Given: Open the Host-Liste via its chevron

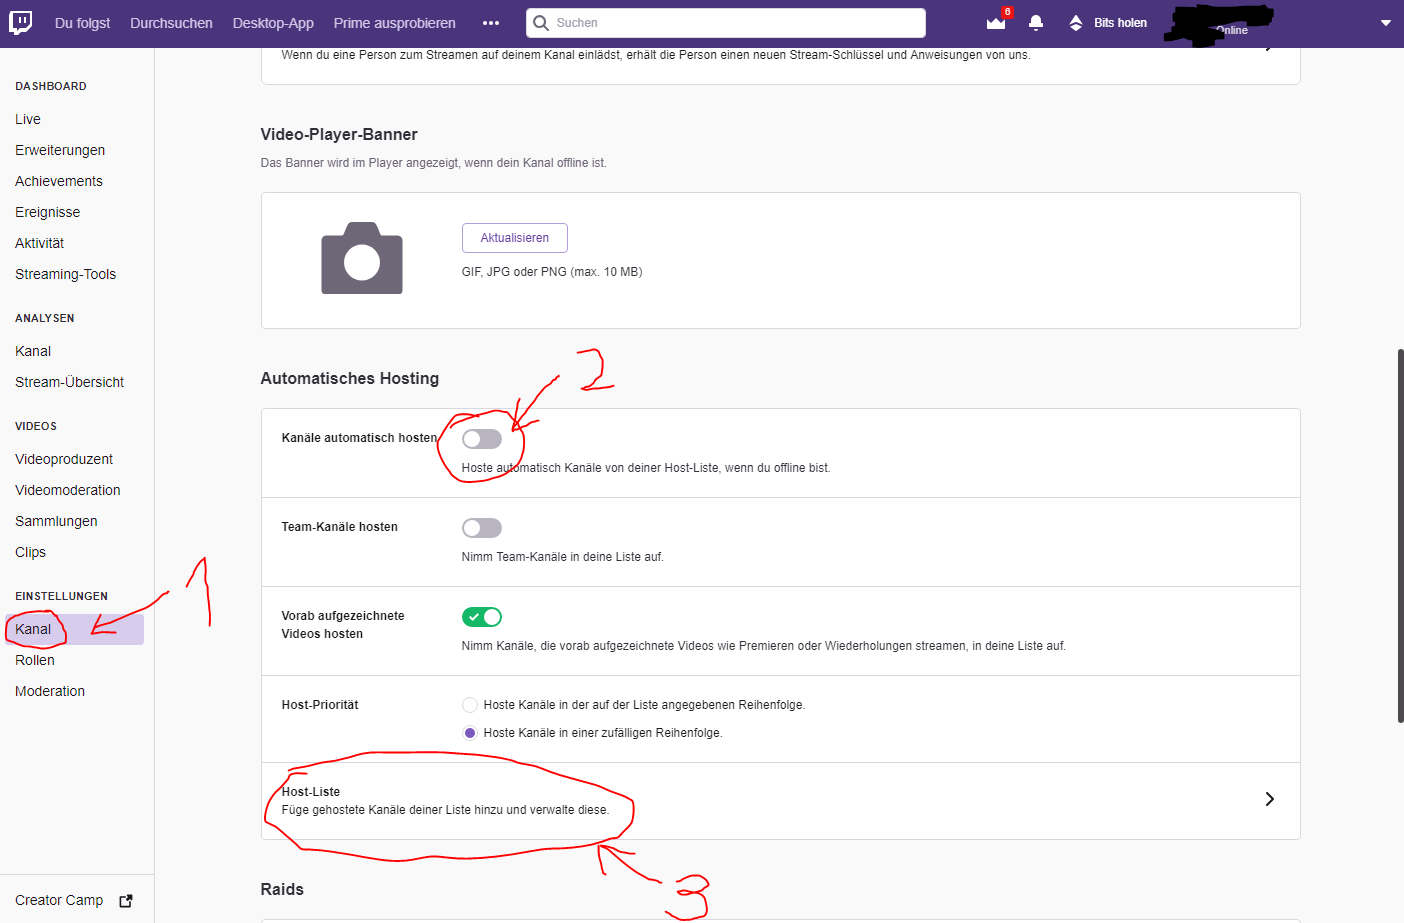Looking at the screenshot, I should tap(1269, 799).
